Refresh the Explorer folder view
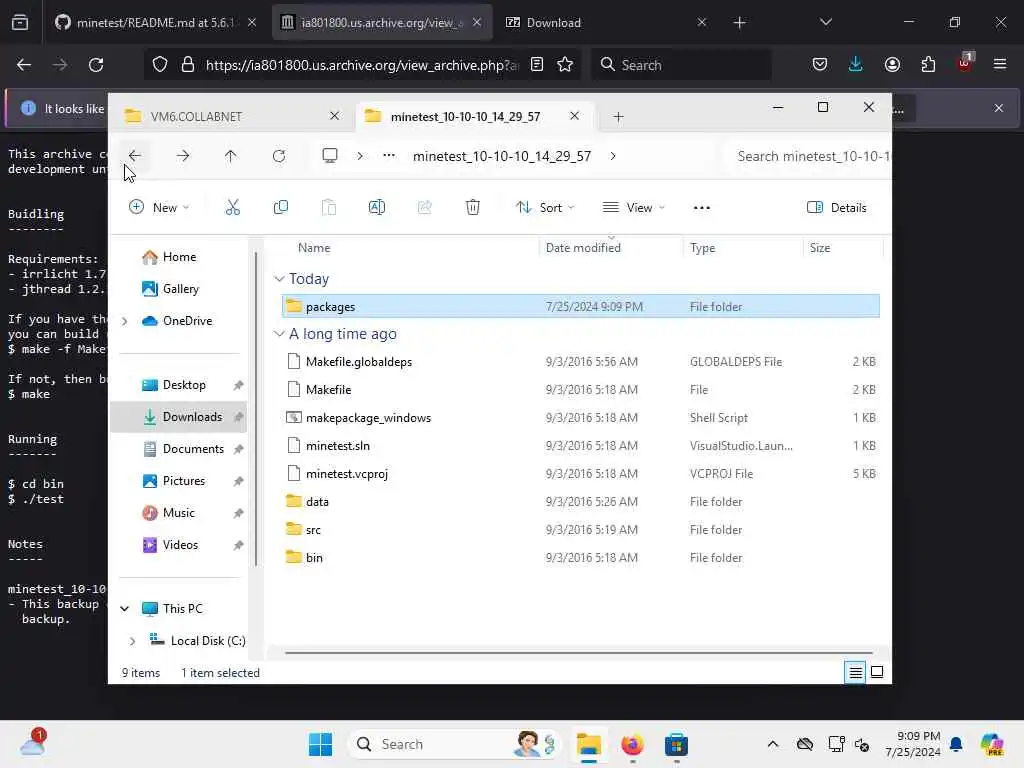Image resolution: width=1024 pixels, height=768 pixels. [279, 156]
